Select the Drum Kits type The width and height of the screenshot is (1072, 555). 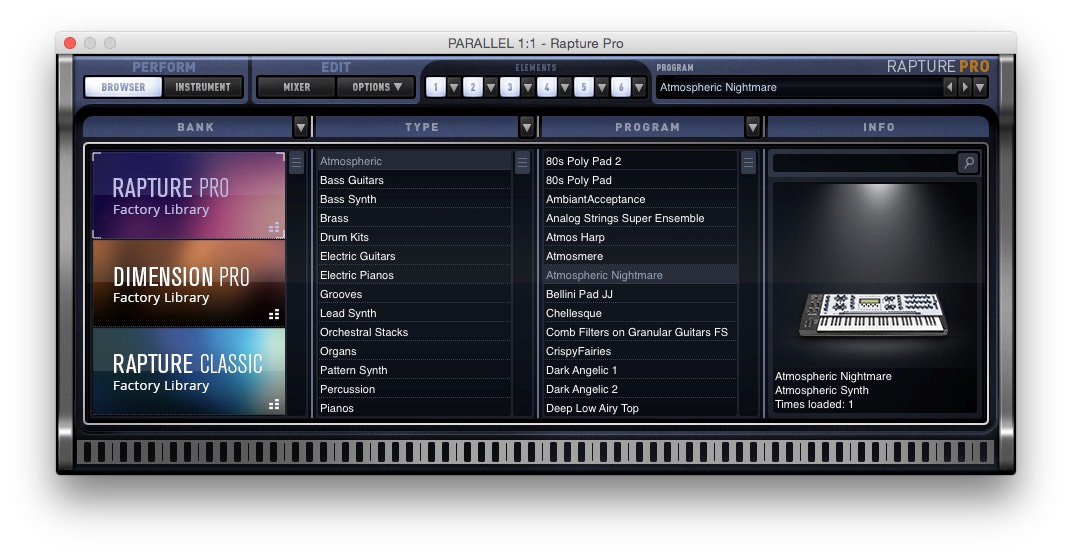pos(414,237)
